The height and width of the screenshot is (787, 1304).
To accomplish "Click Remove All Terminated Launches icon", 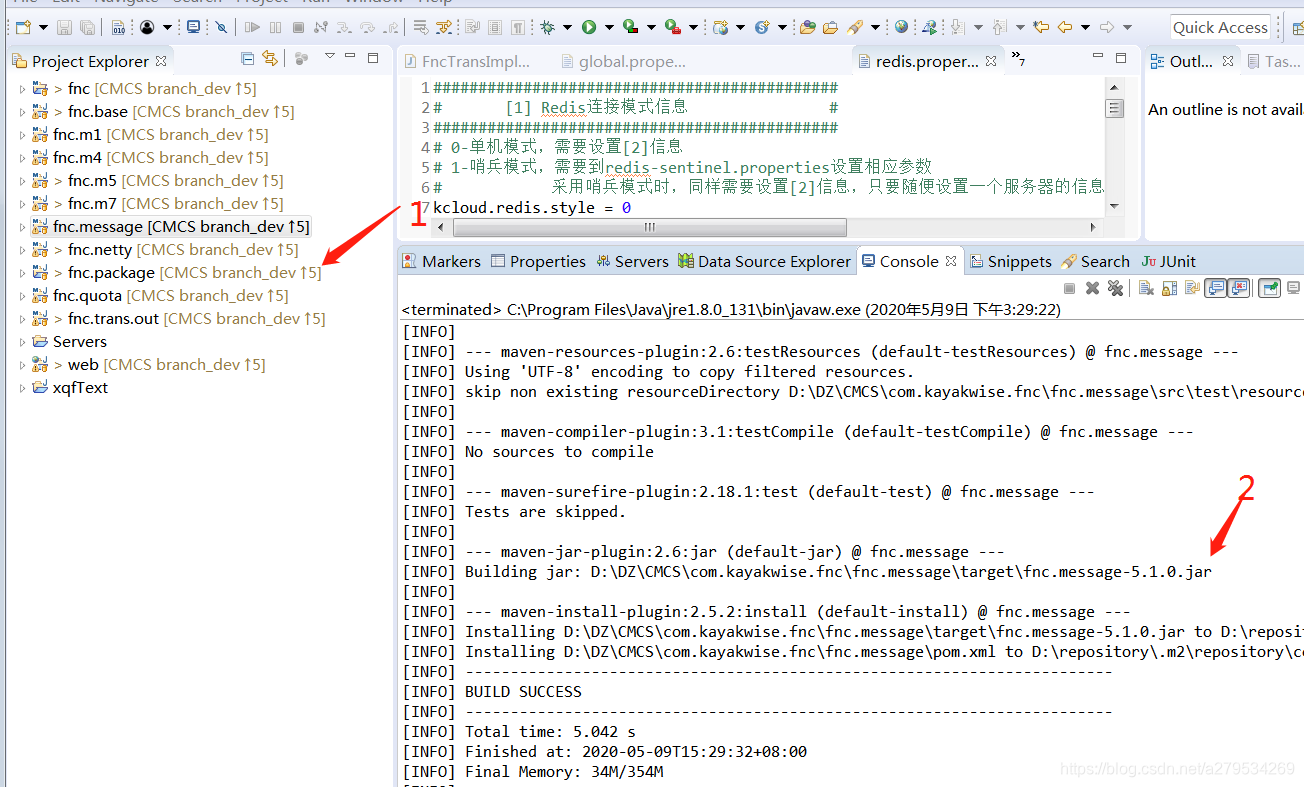I will [x=1115, y=288].
